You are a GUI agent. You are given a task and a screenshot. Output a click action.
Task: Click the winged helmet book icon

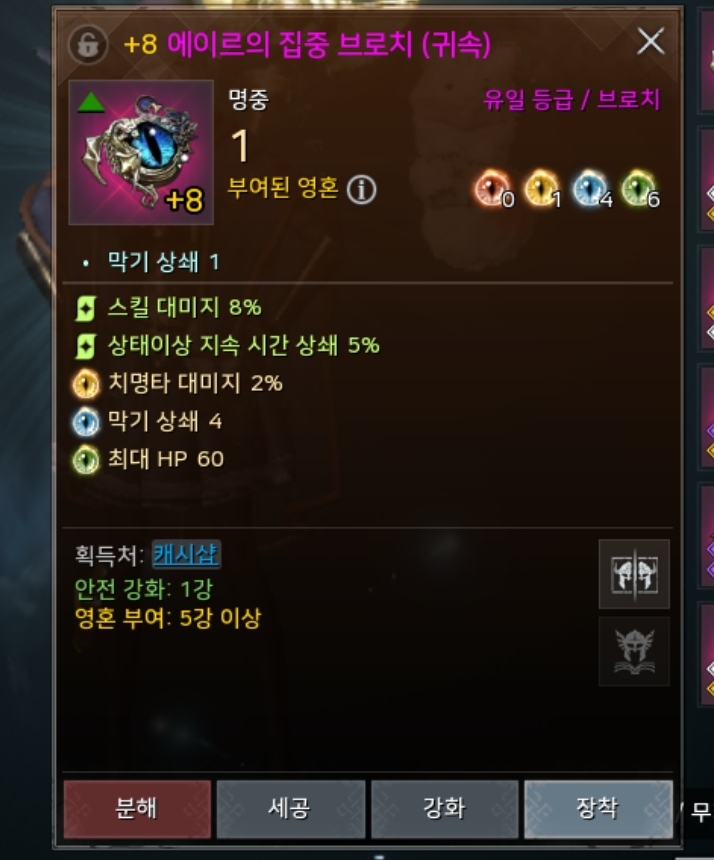point(634,651)
